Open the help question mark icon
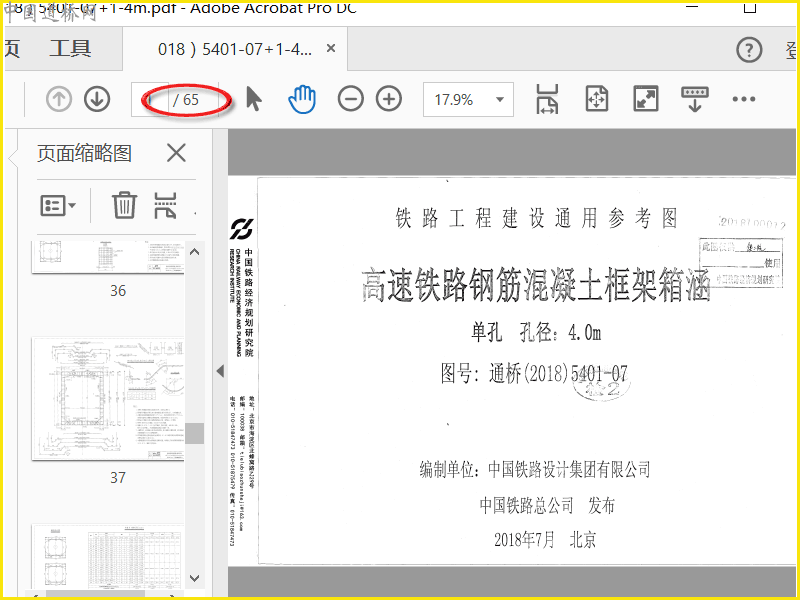This screenshot has width=800, height=600. 749,49
